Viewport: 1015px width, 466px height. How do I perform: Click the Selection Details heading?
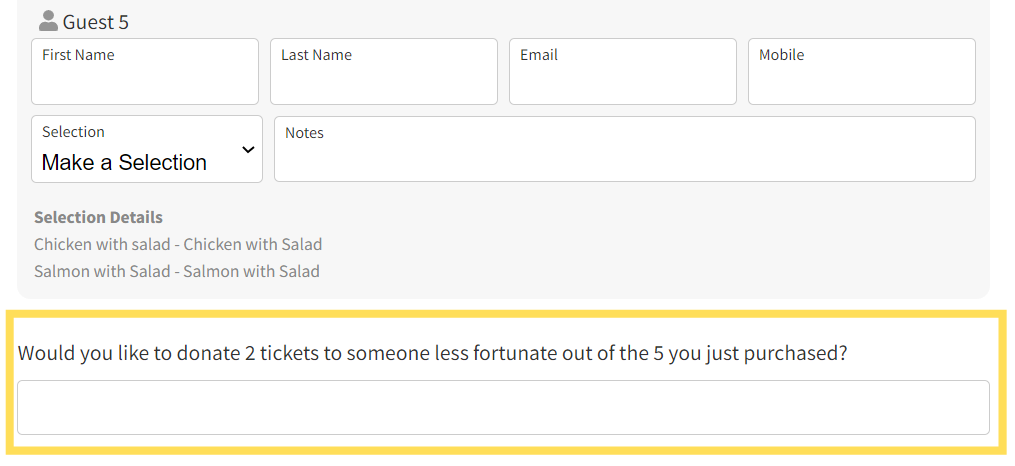click(x=98, y=217)
